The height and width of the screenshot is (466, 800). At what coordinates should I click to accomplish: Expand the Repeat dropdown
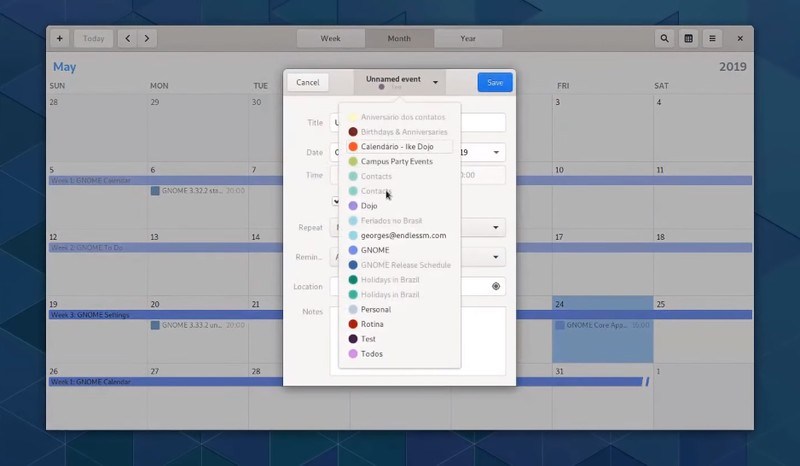(495, 227)
